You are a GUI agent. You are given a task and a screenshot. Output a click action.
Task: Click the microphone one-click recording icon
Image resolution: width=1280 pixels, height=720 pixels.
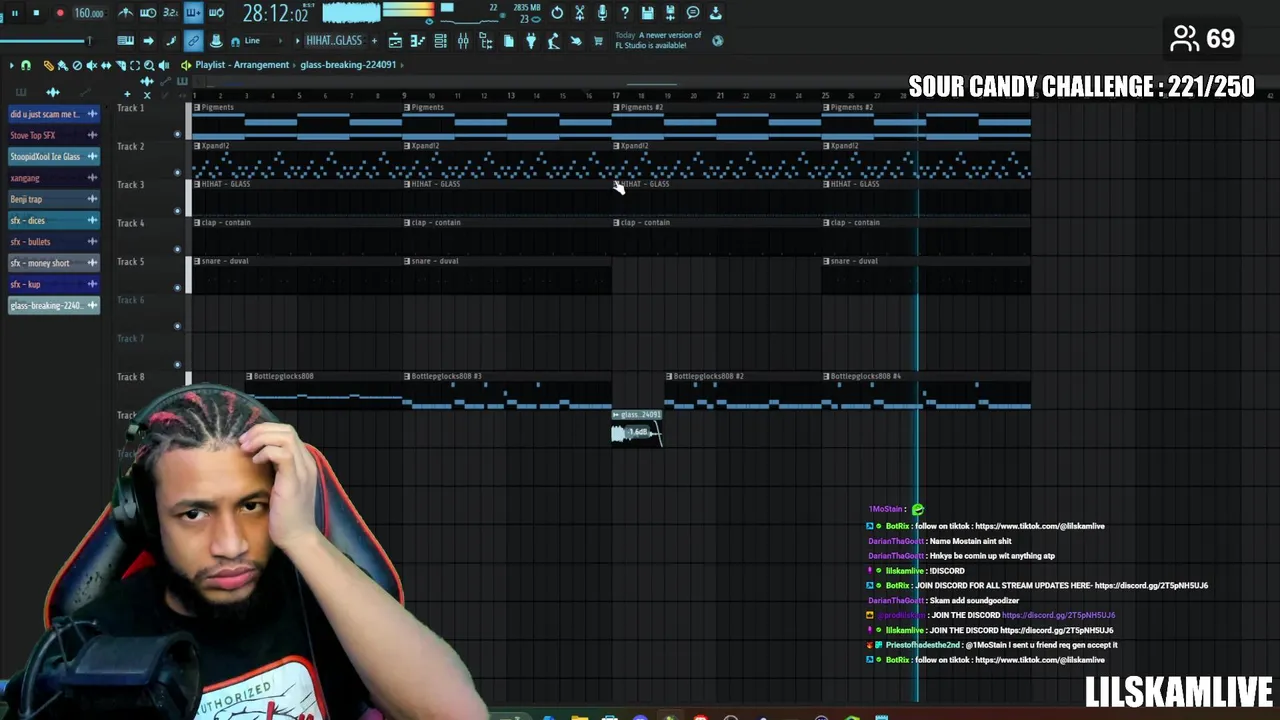602,13
